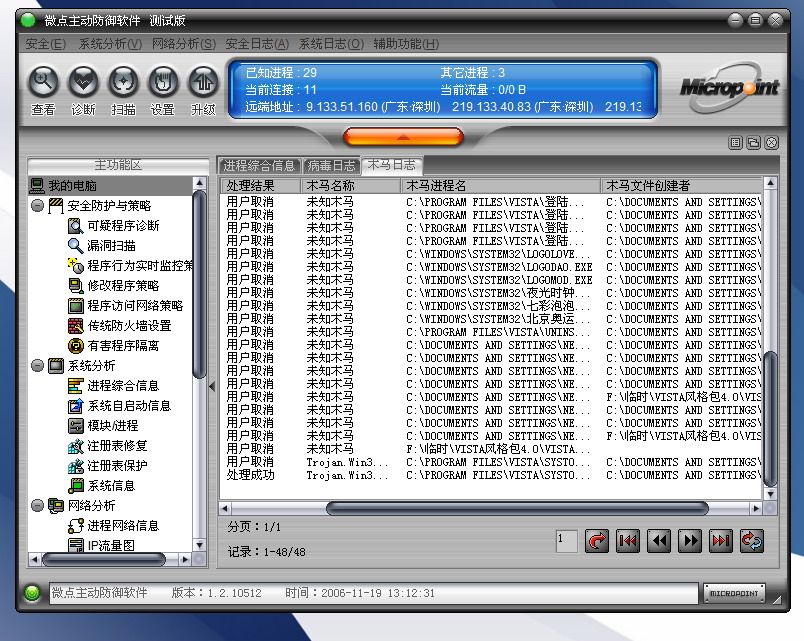Open the 安全日志(A) menu
This screenshot has height=641, width=804.
[257, 44]
